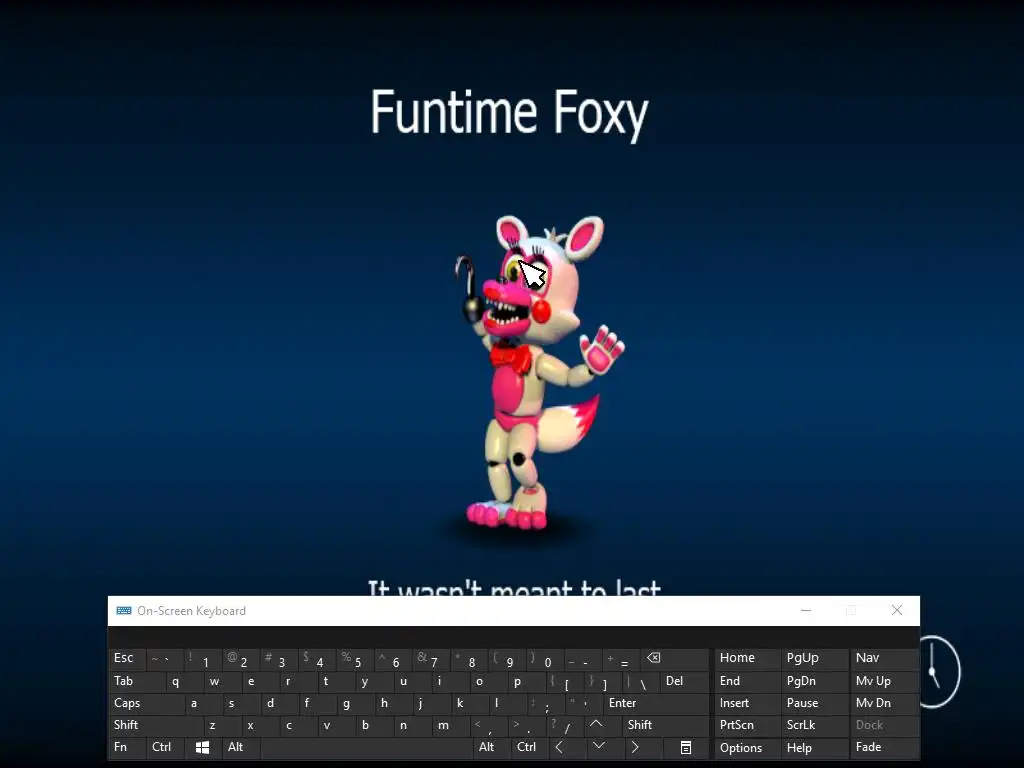Viewport: 1024px width, 768px height.
Task: Click the Esc key
Action: [127, 658]
